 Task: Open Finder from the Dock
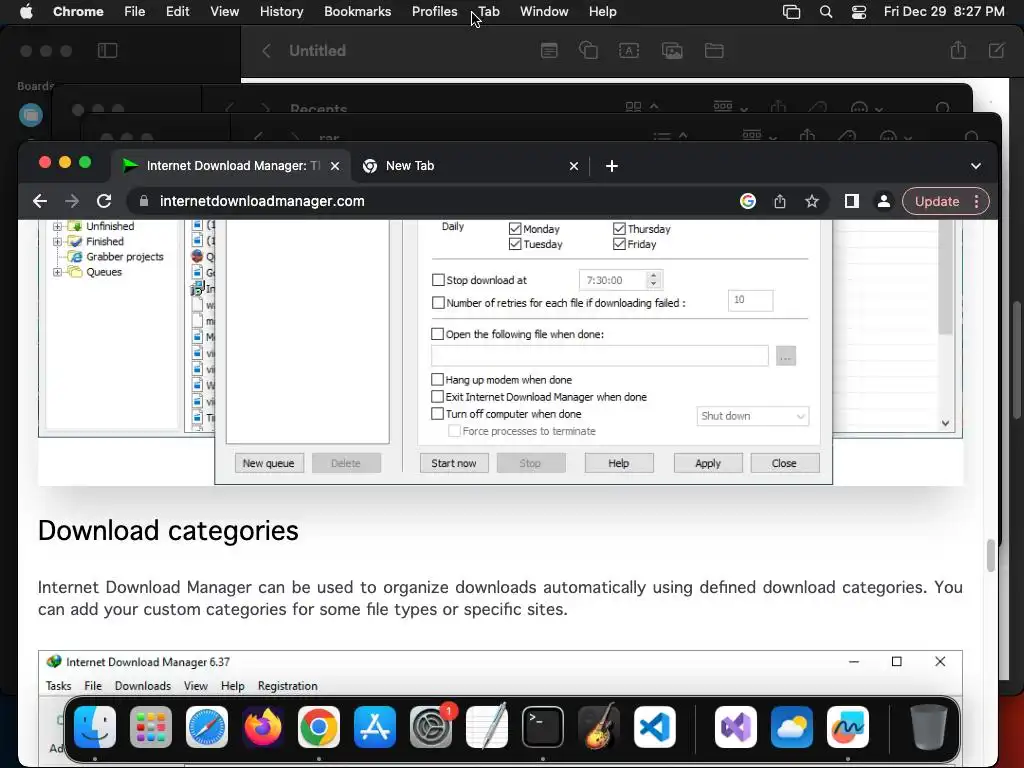click(95, 727)
